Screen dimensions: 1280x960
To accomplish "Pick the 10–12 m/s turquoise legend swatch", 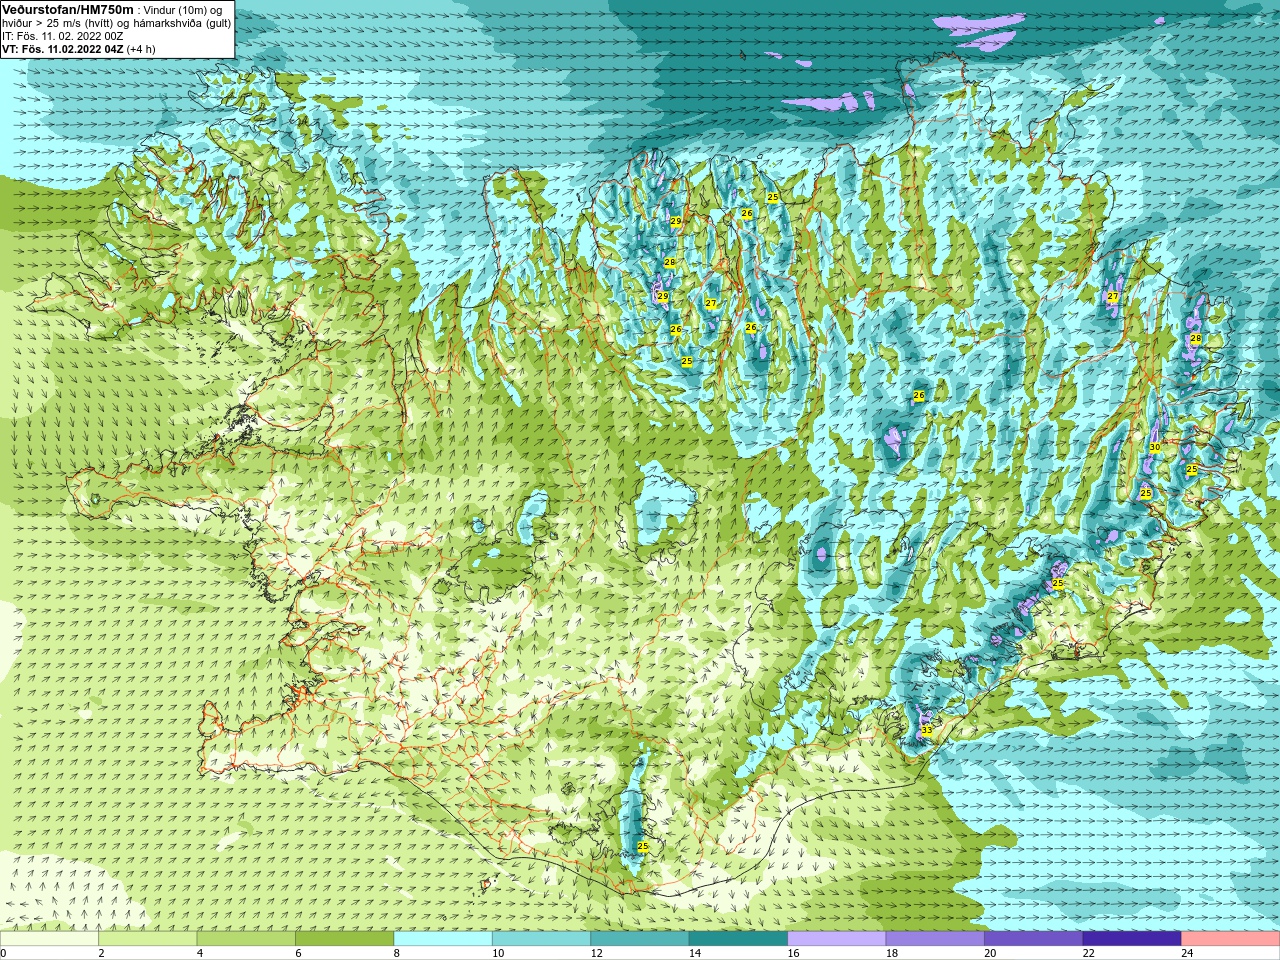I will pos(541,938).
